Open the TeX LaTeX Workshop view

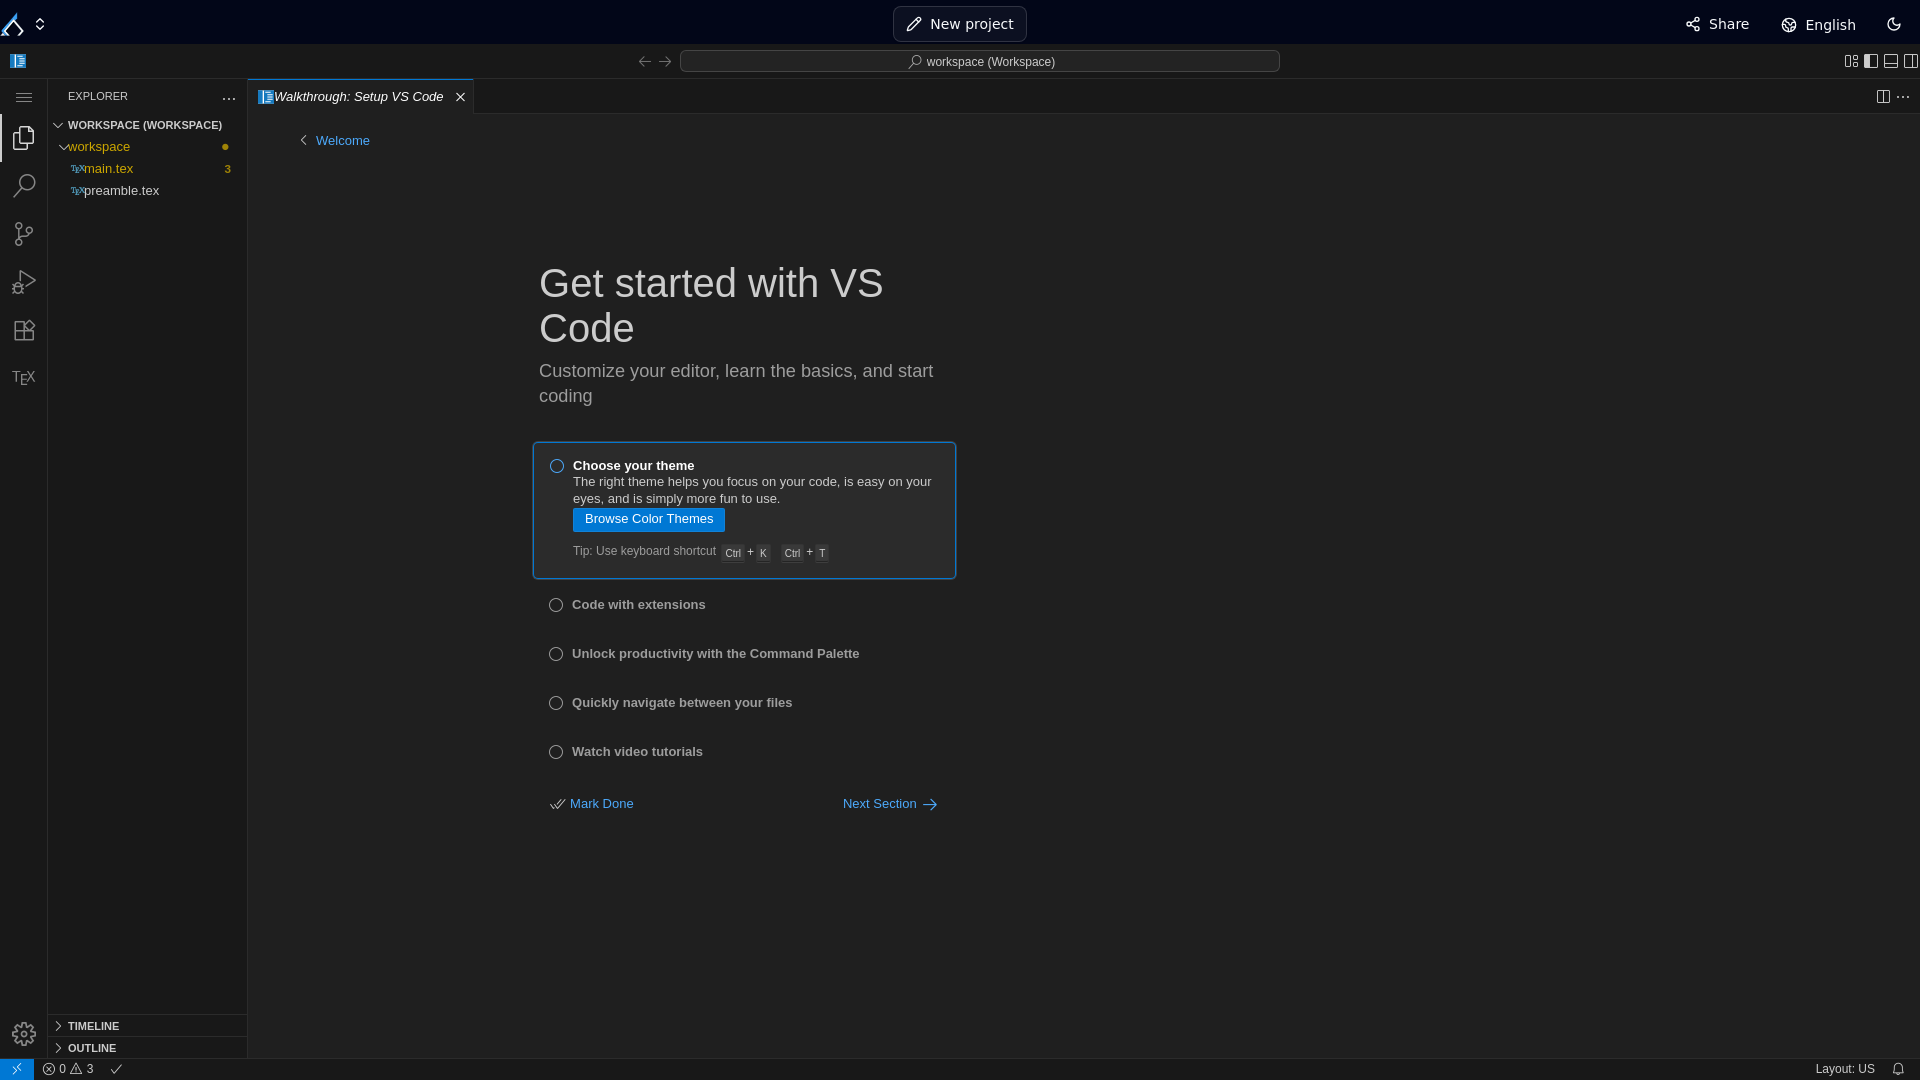click(x=24, y=377)
